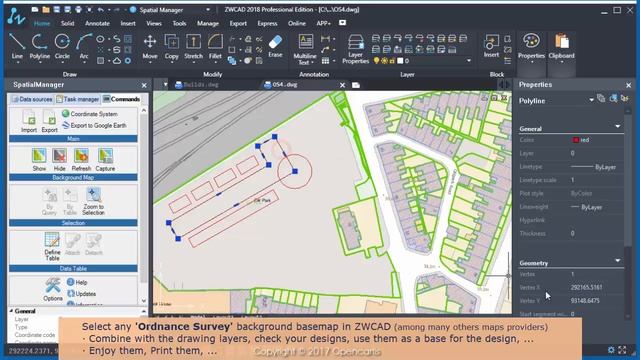
Task: Click Updates in SpatialManager
Action: (81, 293)
